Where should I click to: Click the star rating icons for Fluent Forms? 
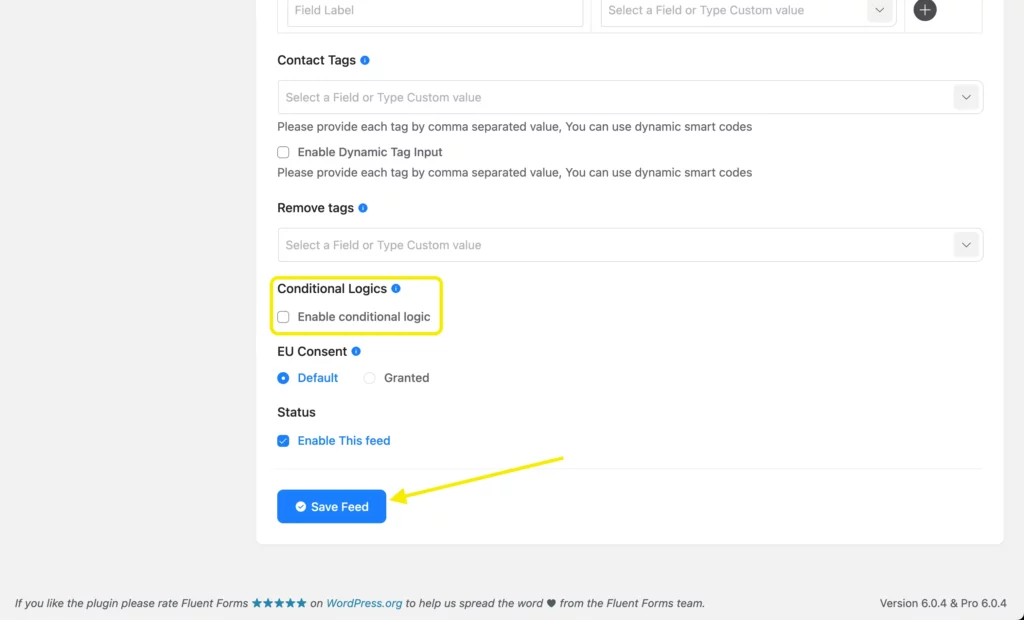[x=279, y=603]
